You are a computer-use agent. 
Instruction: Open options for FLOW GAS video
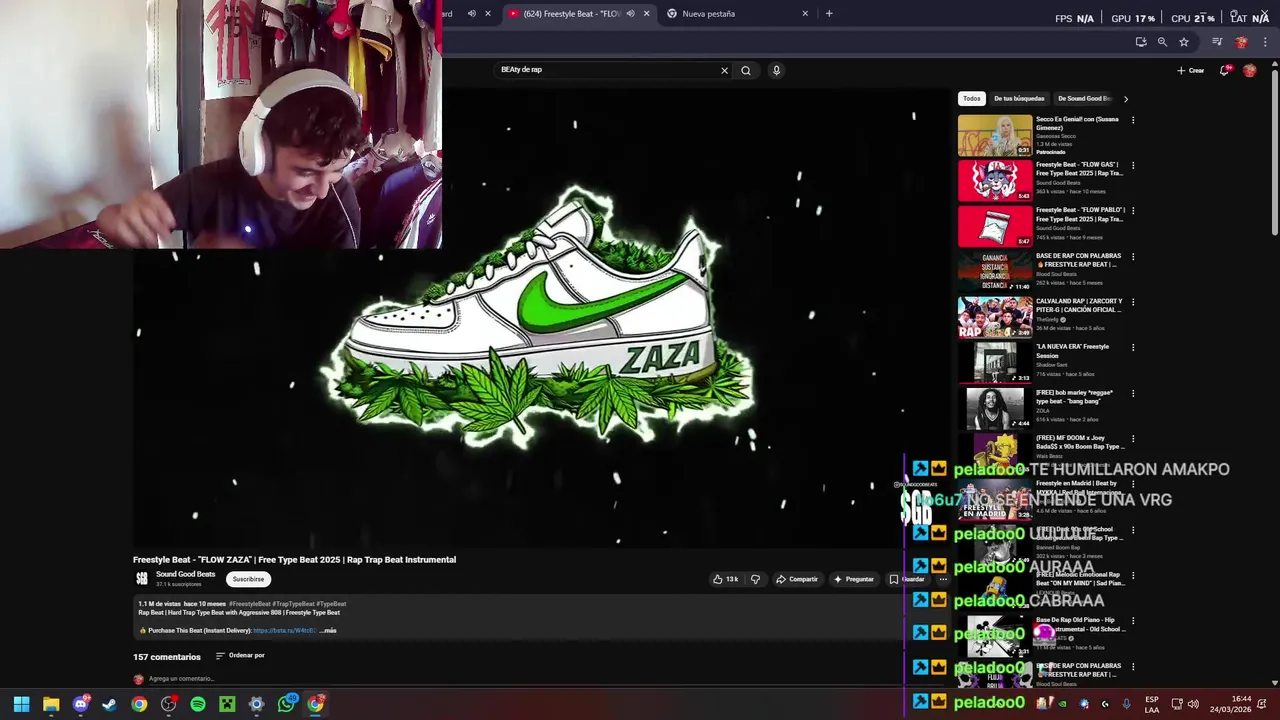1133,165
